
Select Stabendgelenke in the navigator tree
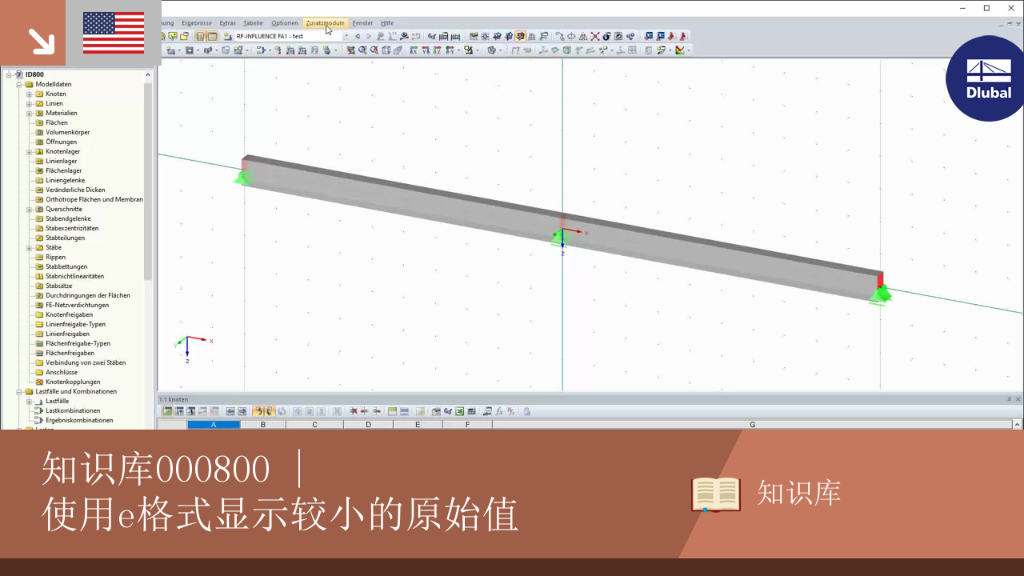[68, 219]
